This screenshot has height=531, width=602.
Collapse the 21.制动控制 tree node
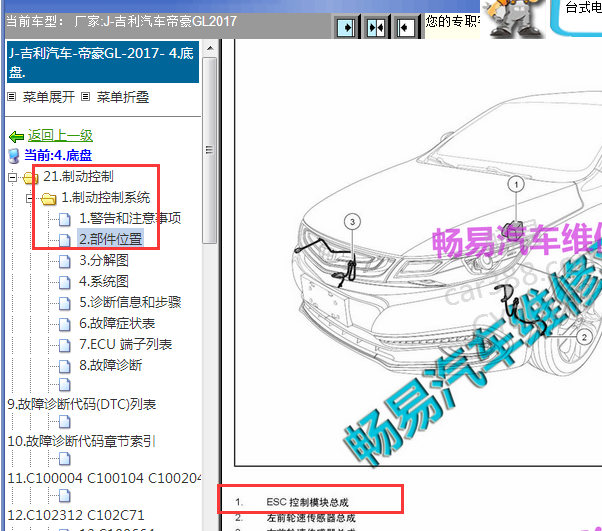12,177
